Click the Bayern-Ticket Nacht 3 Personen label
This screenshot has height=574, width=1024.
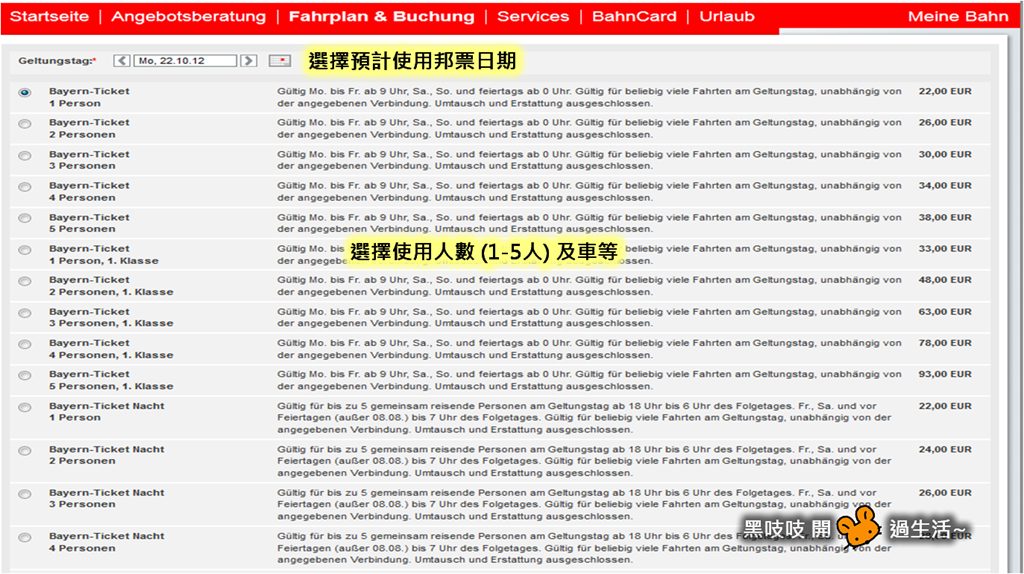tap(106, 499)
